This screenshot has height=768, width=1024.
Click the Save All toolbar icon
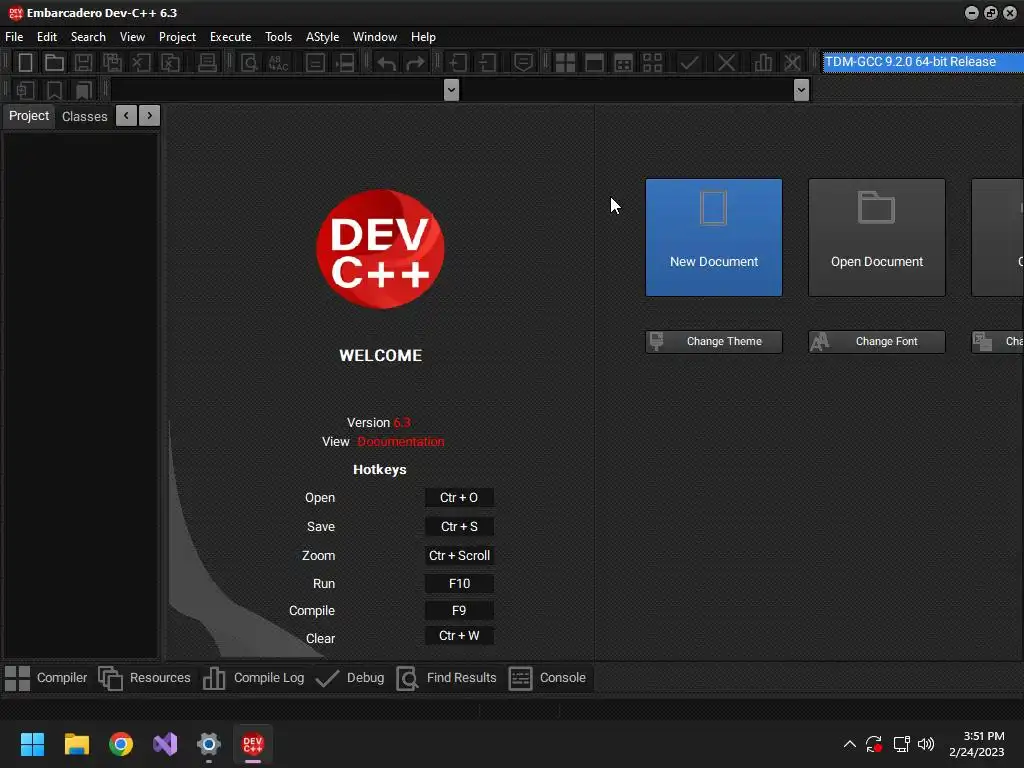pos(112,63)
